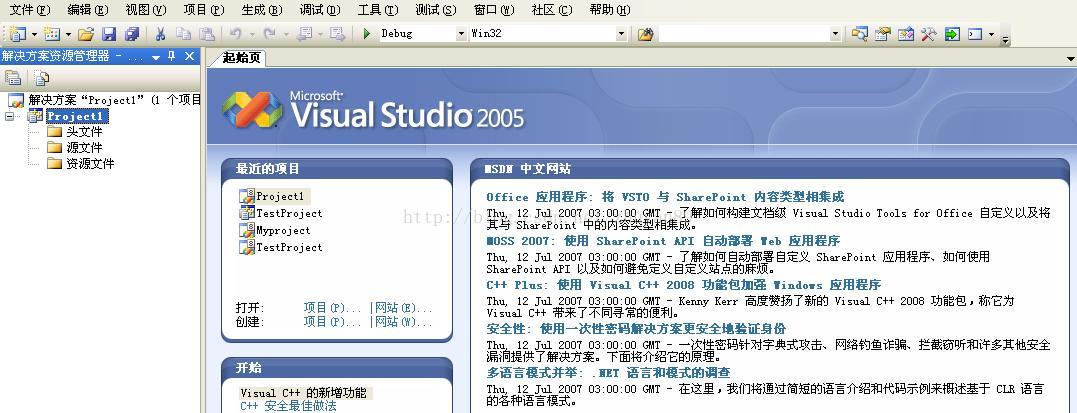Close the Solution Explorer panel
This screenshot has height=413, width=1077.
tap(190, 56)
